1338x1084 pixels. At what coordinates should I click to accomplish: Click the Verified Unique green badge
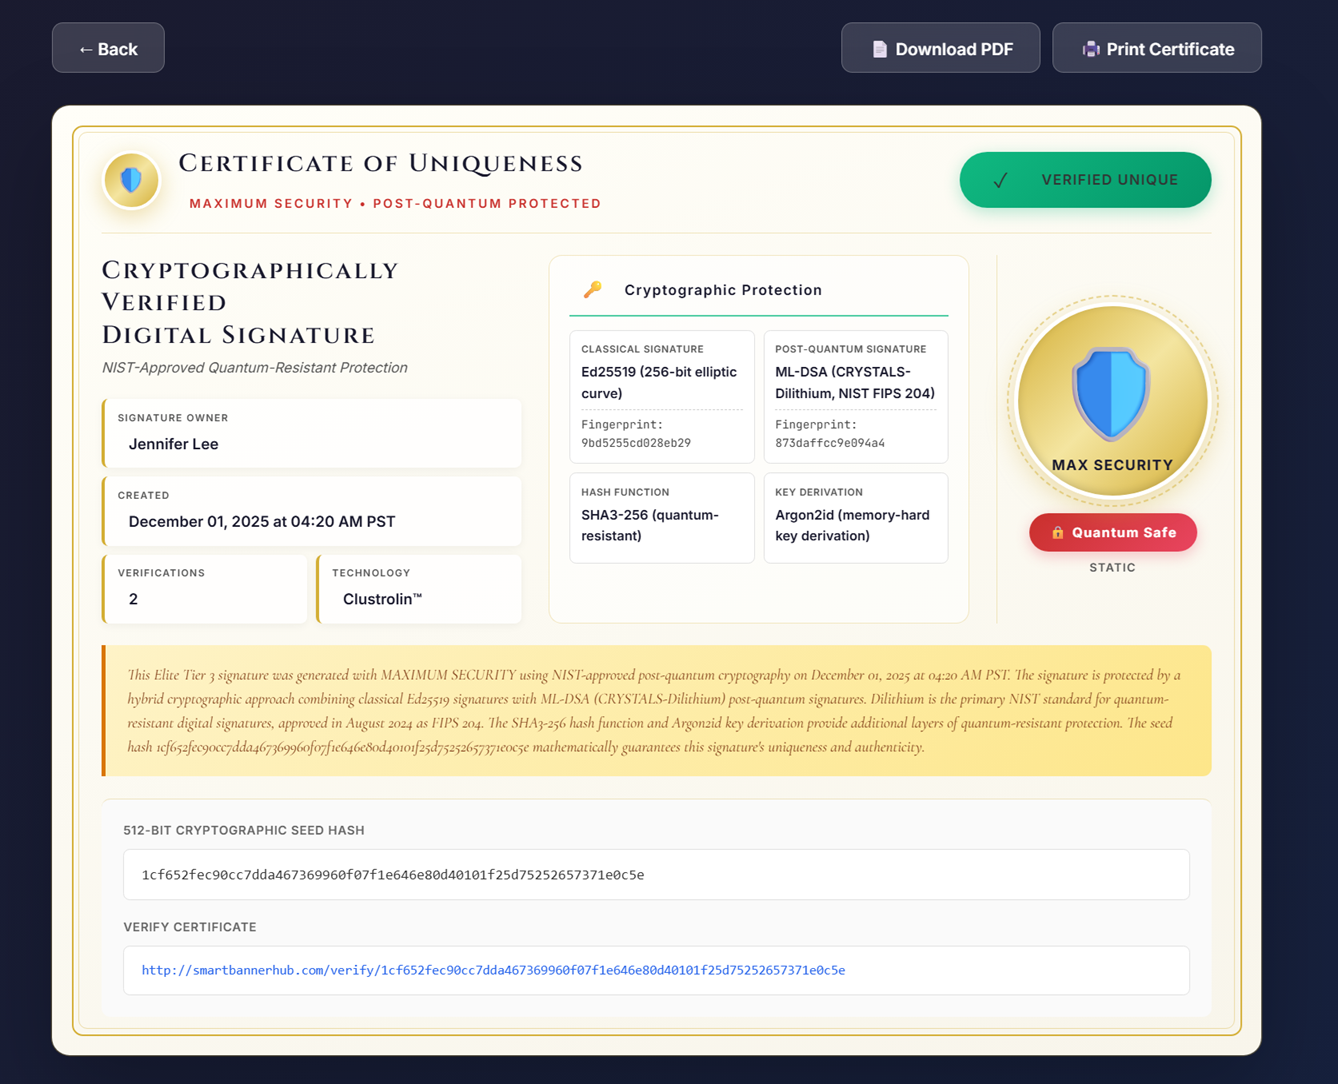[x=1085, y=180]
